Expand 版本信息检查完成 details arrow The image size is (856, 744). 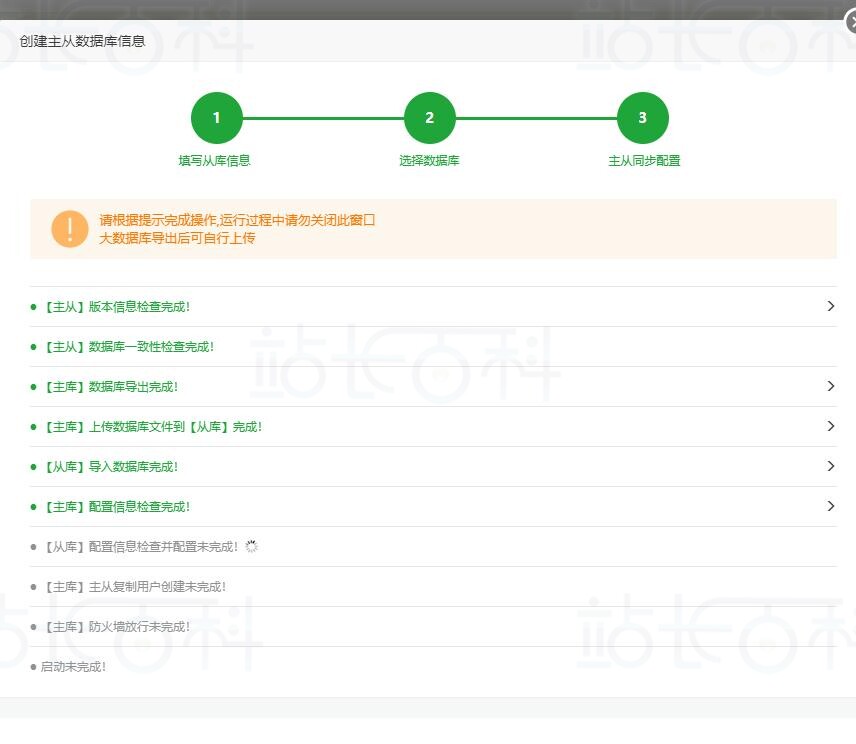pos(830,306)
